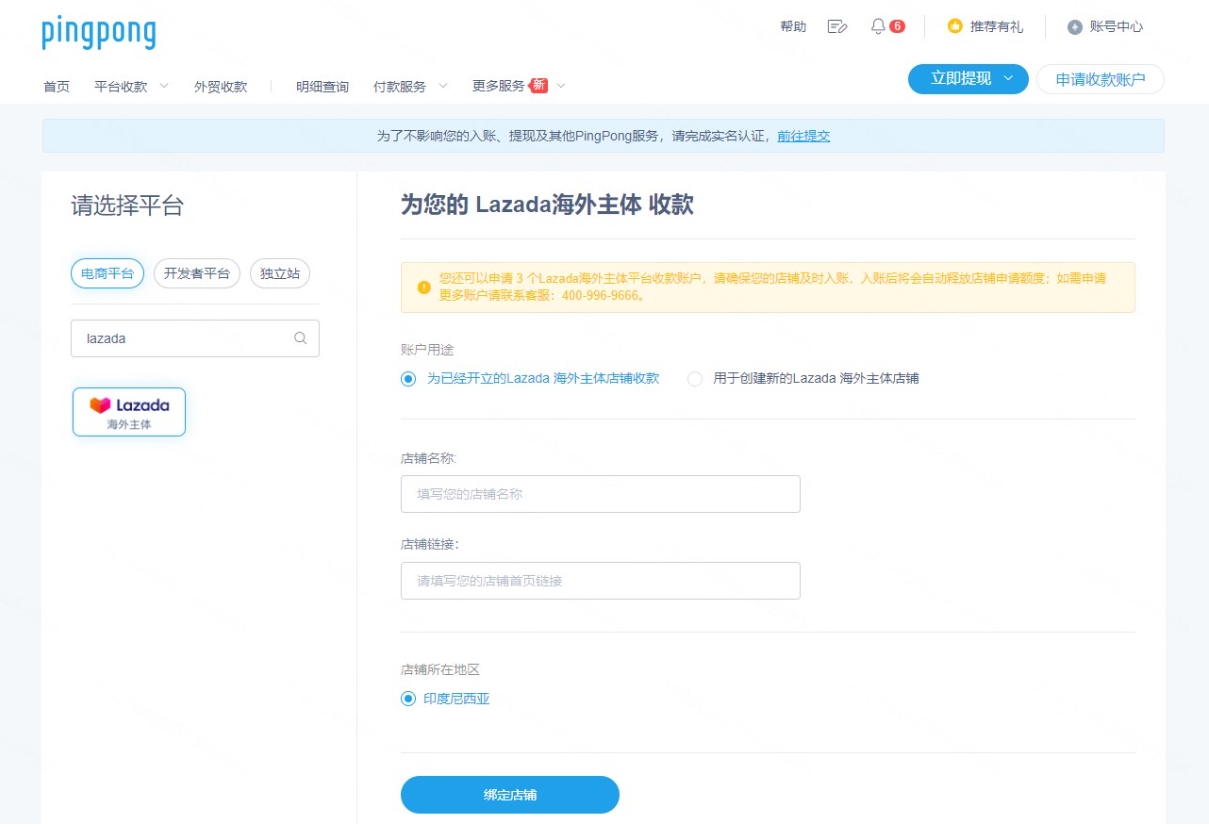Expand the 平台收款 dropdown menu
Image resolution: width=1209 pixels, height=827 pixels.
pyautogui.click(x=120, y=85)
